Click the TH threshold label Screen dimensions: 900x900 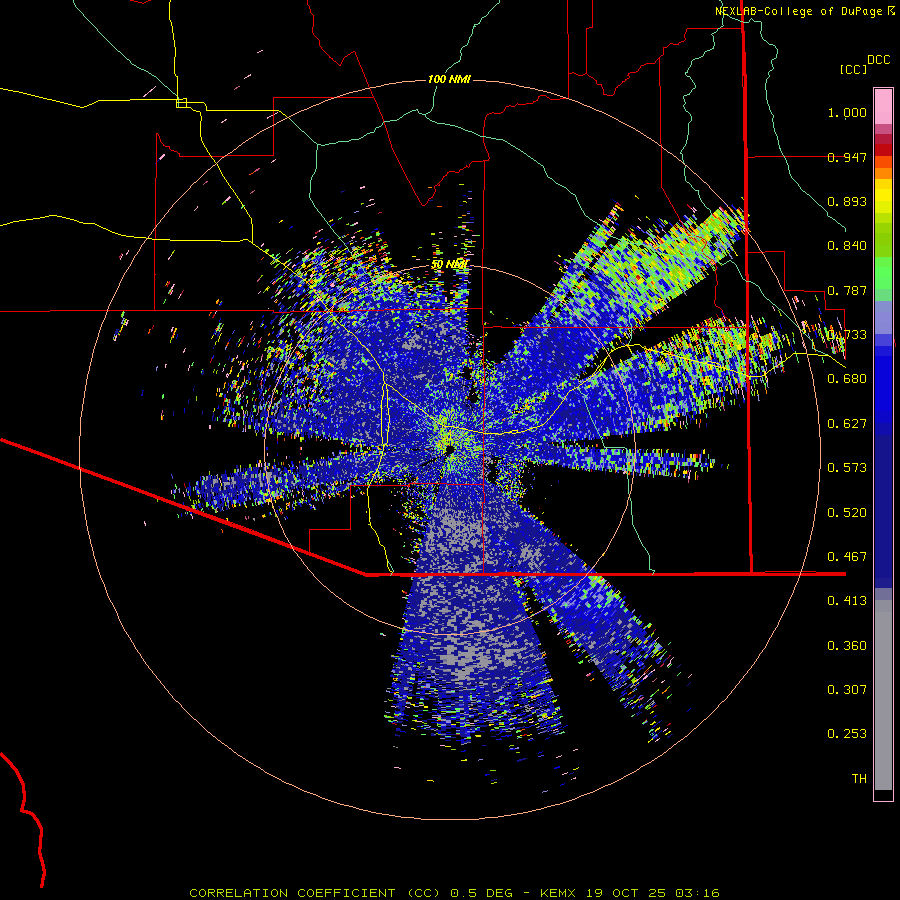click(x=859, y=779)
